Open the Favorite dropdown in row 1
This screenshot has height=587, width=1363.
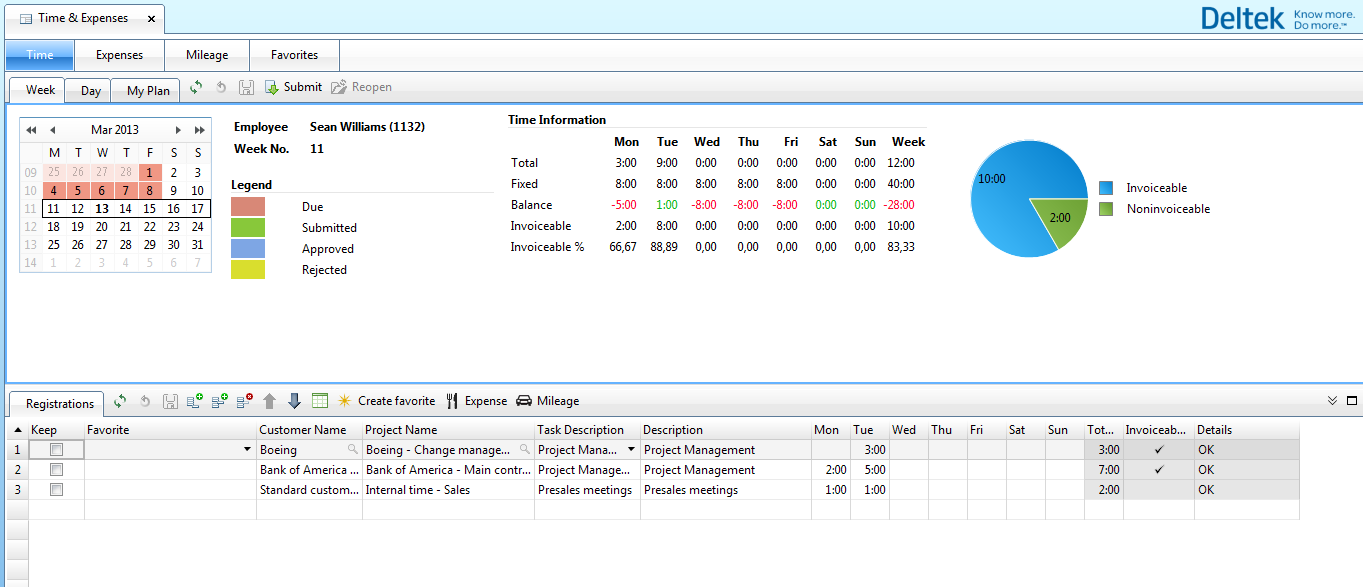point(247,450)
